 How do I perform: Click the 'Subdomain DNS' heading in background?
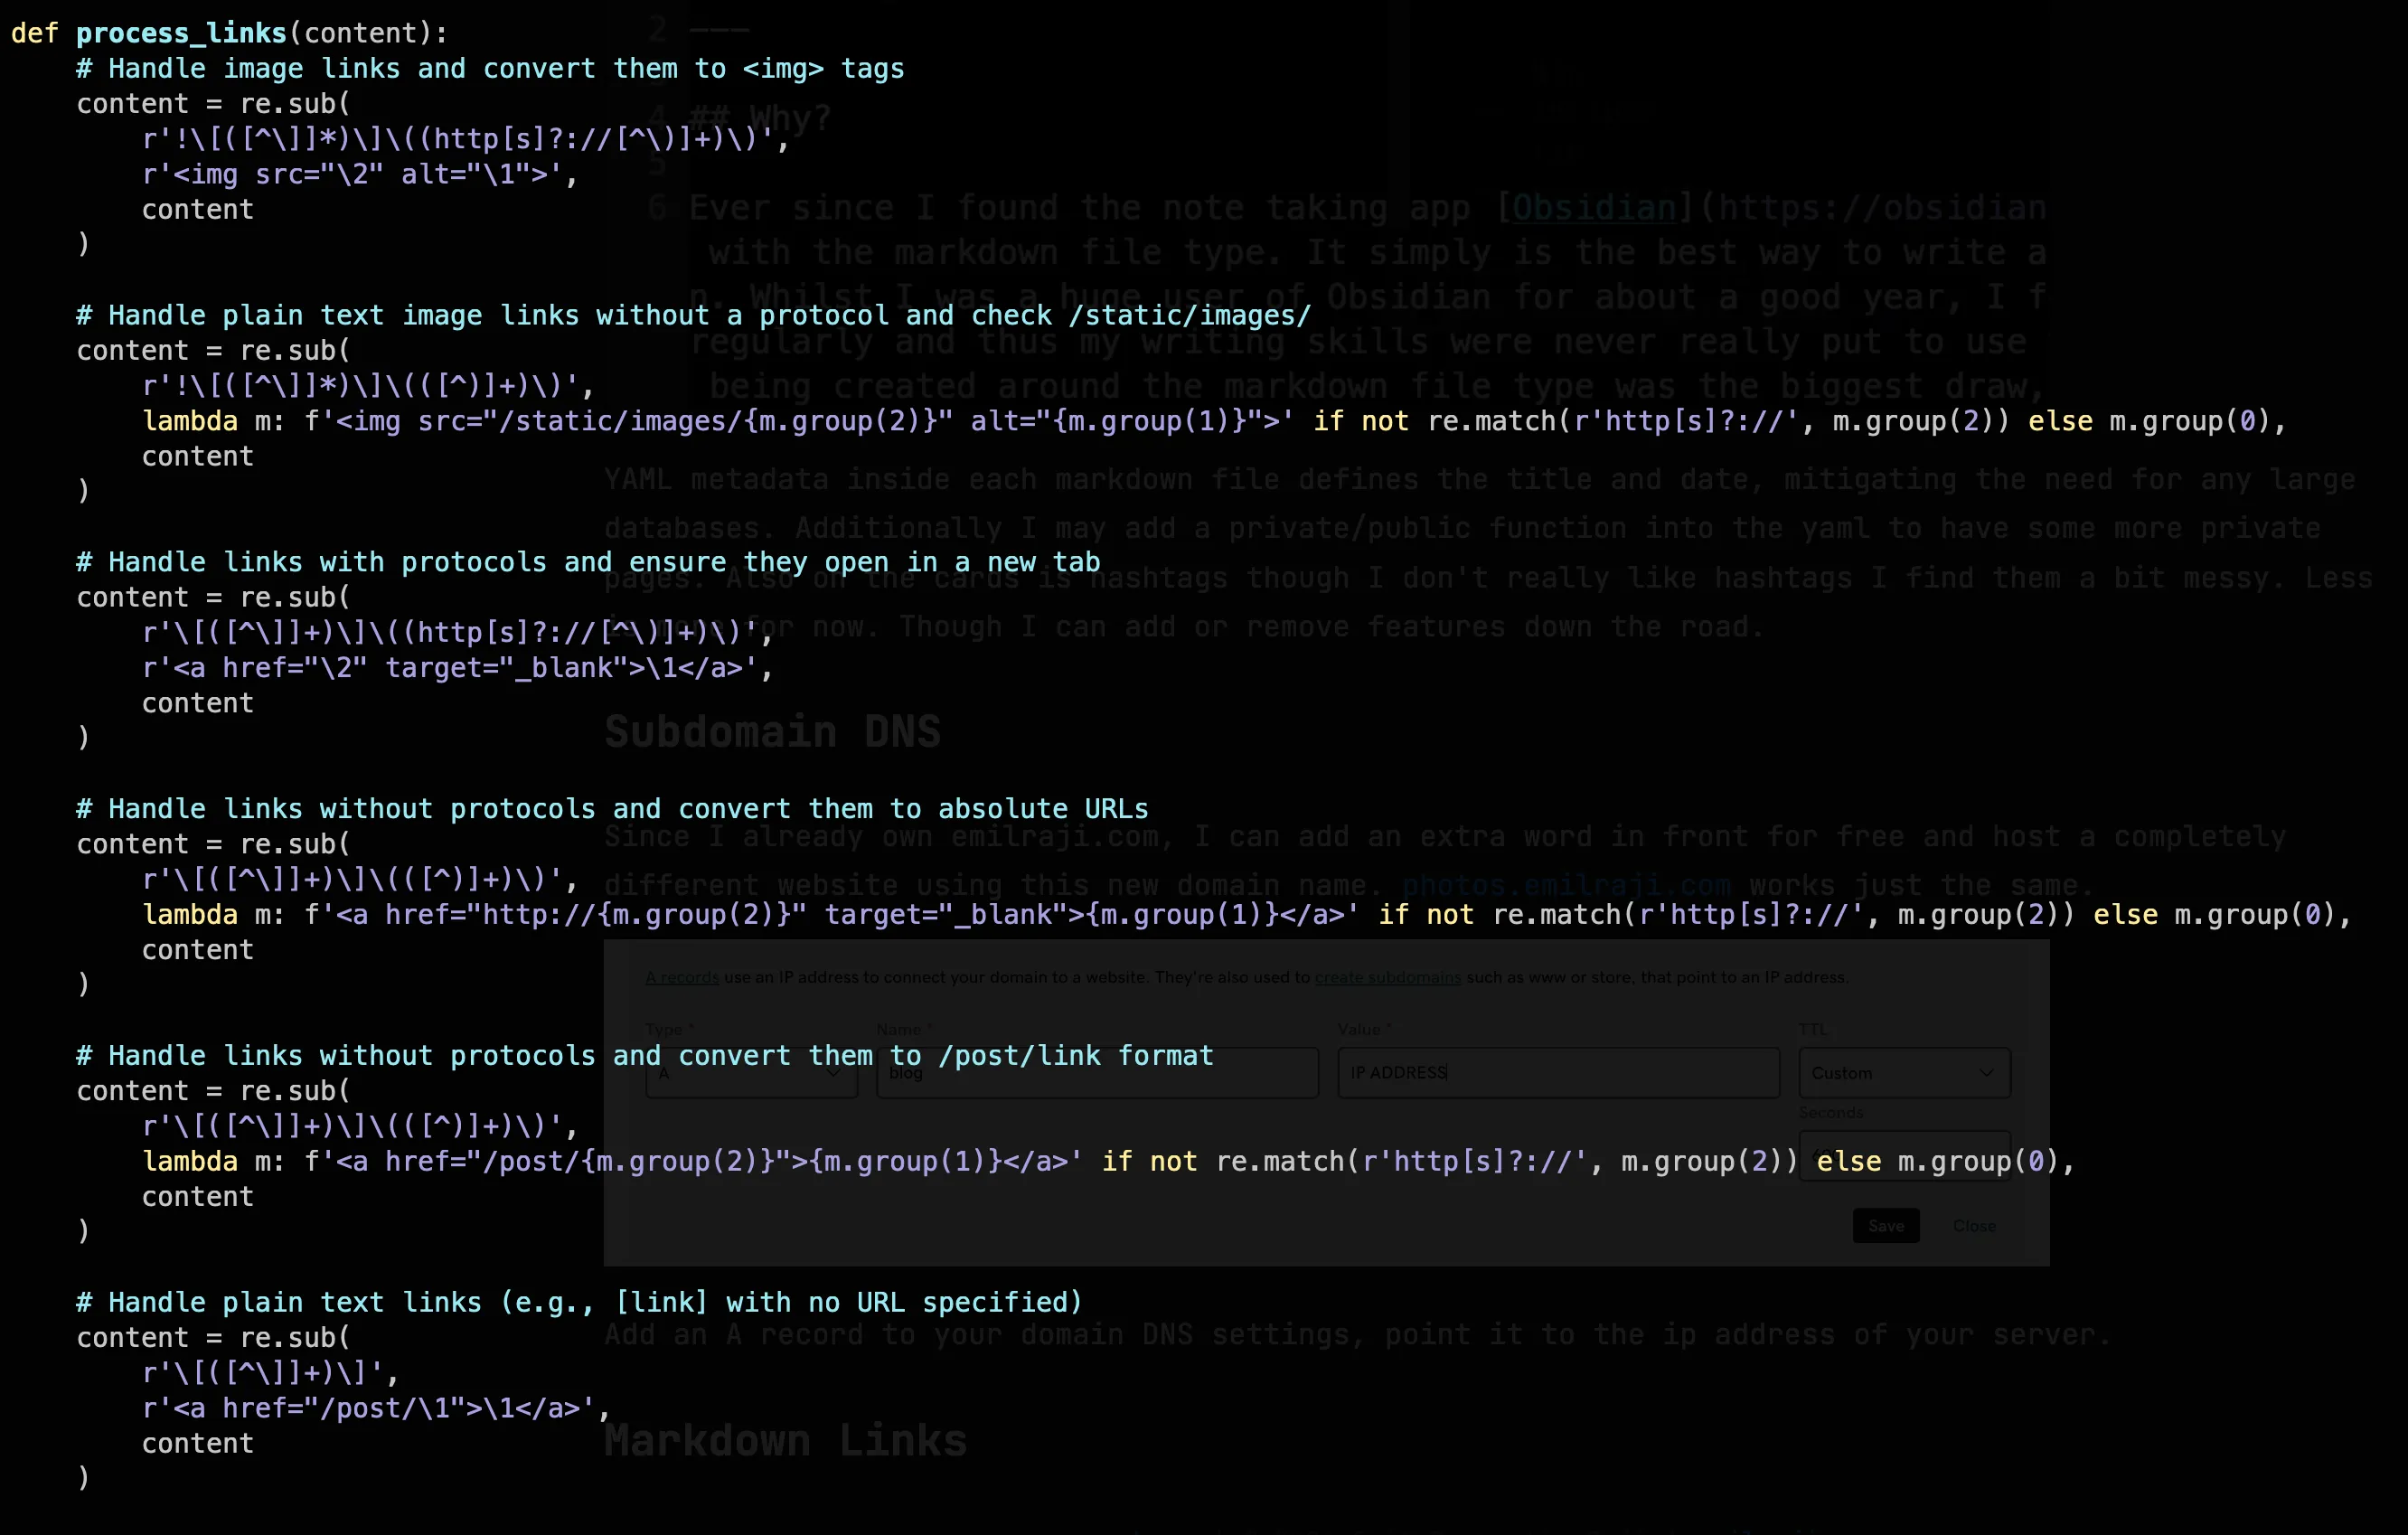point(772,731)
